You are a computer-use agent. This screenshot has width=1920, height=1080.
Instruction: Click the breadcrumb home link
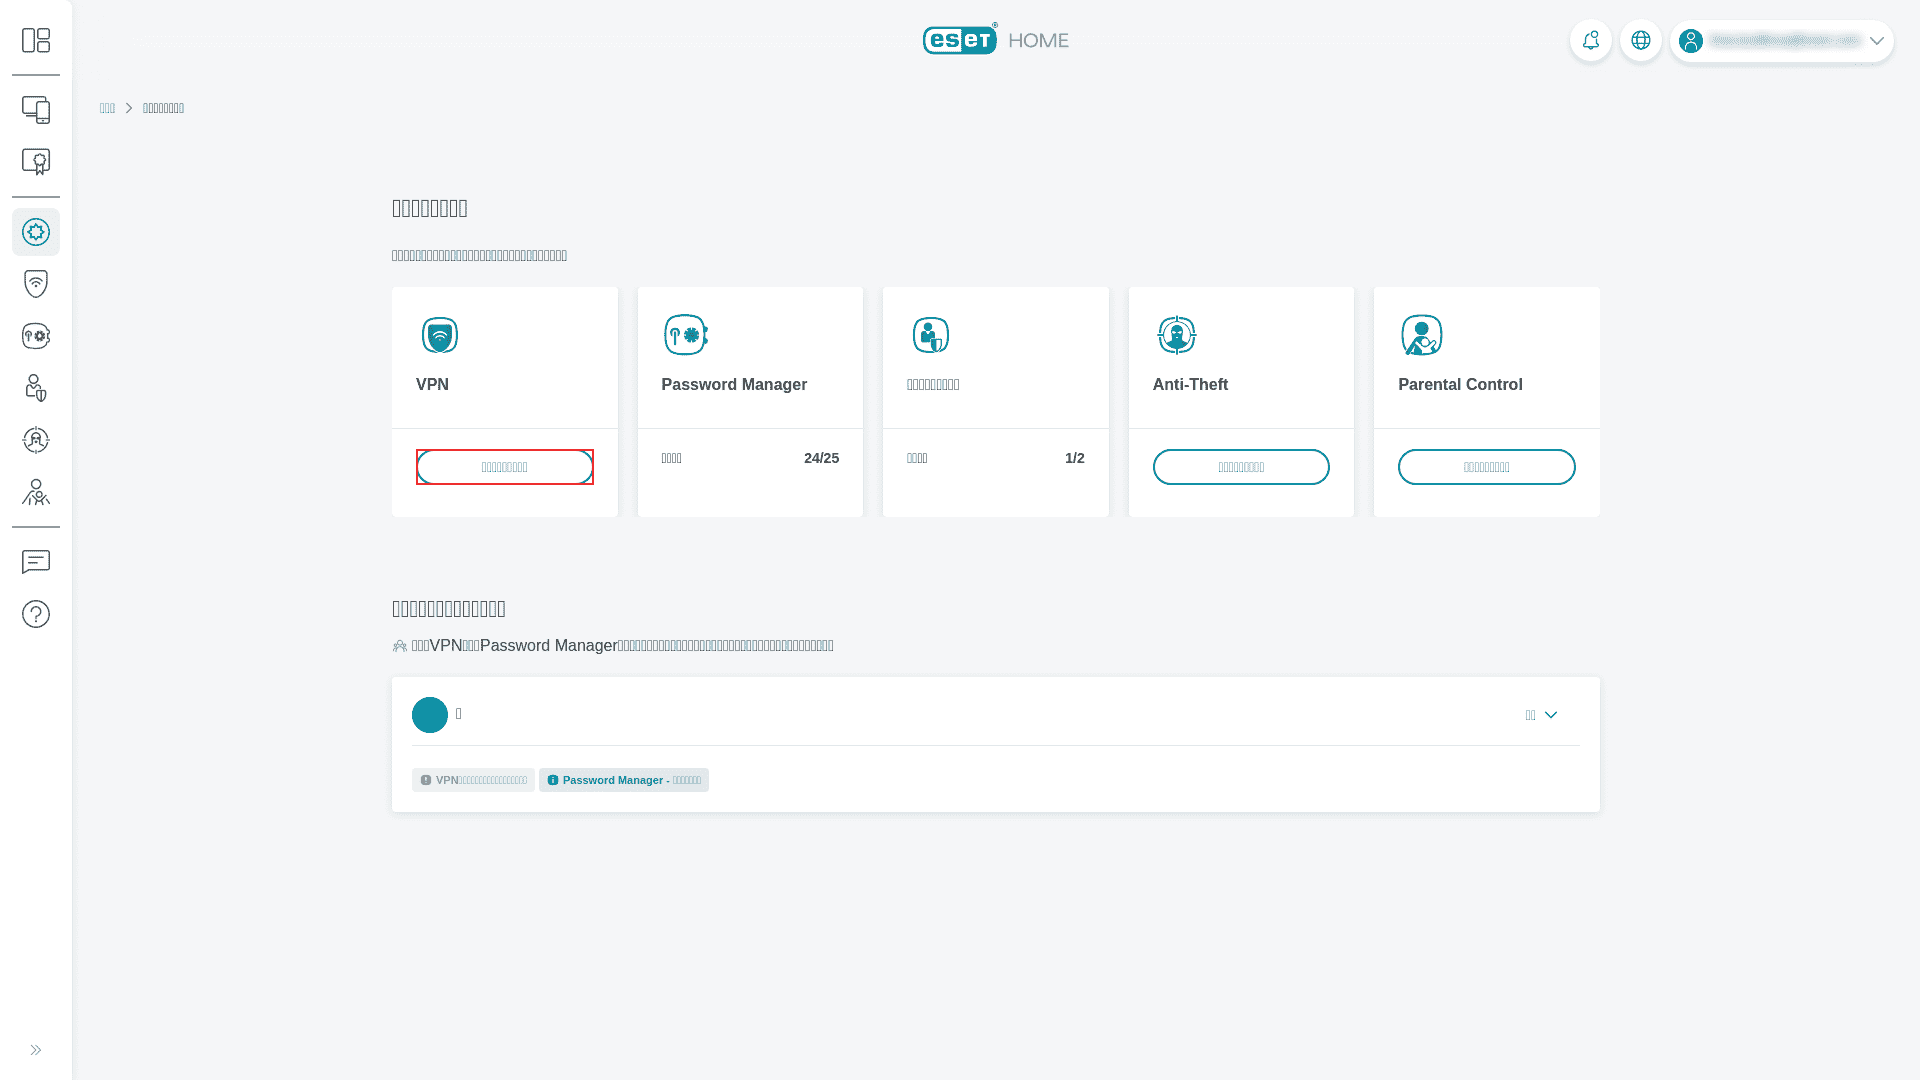(x=107, y=107)
